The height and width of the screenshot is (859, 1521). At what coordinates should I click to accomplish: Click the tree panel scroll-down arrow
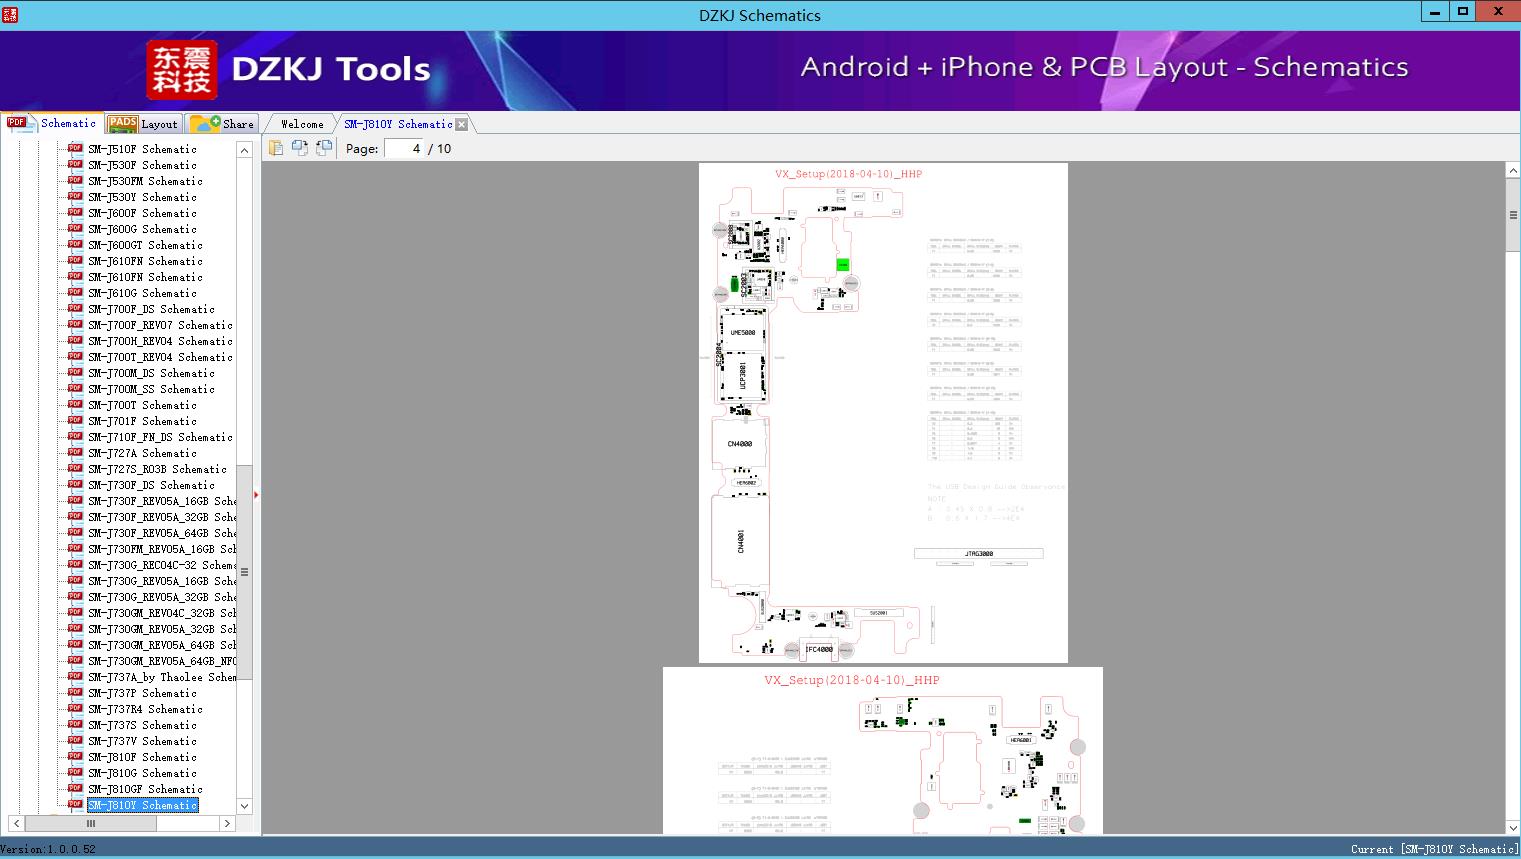pos(244,806)
